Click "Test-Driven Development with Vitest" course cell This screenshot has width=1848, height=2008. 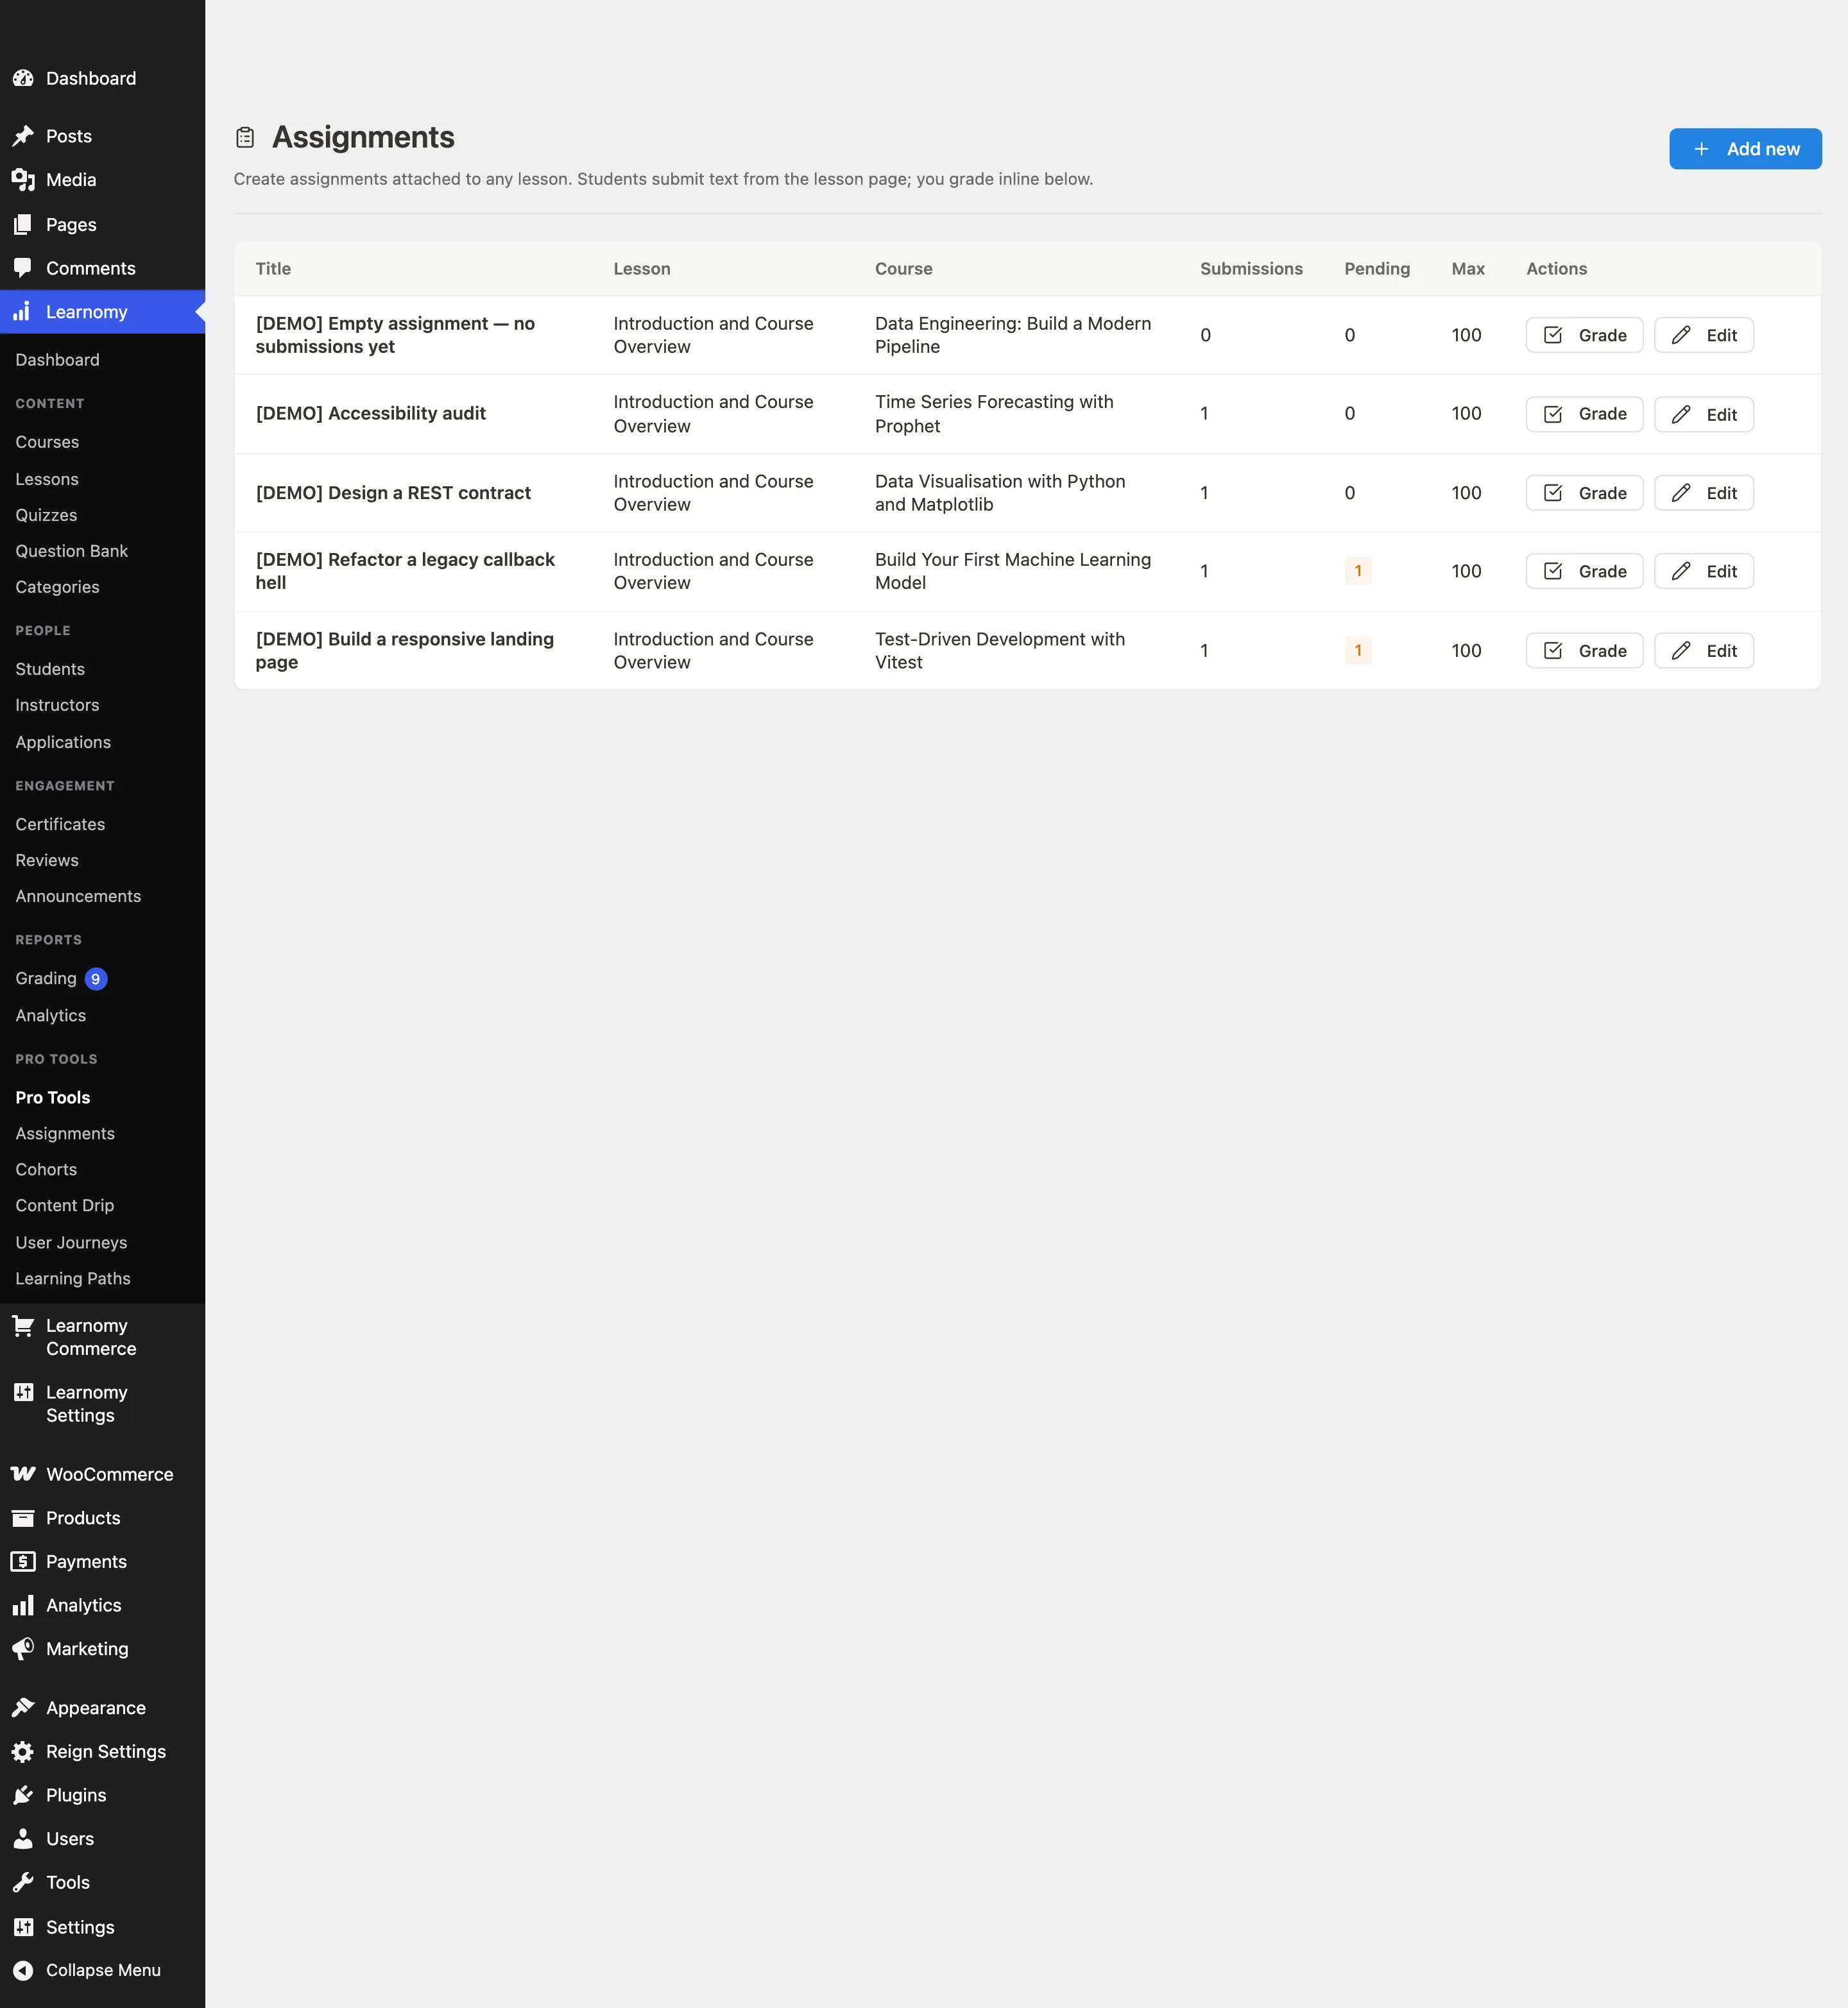tap(1000, 651)
